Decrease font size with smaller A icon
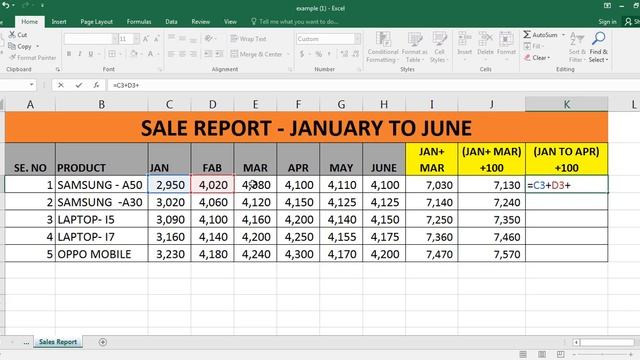Viewport: 640px width, 360px height. (x=156, y=39)
